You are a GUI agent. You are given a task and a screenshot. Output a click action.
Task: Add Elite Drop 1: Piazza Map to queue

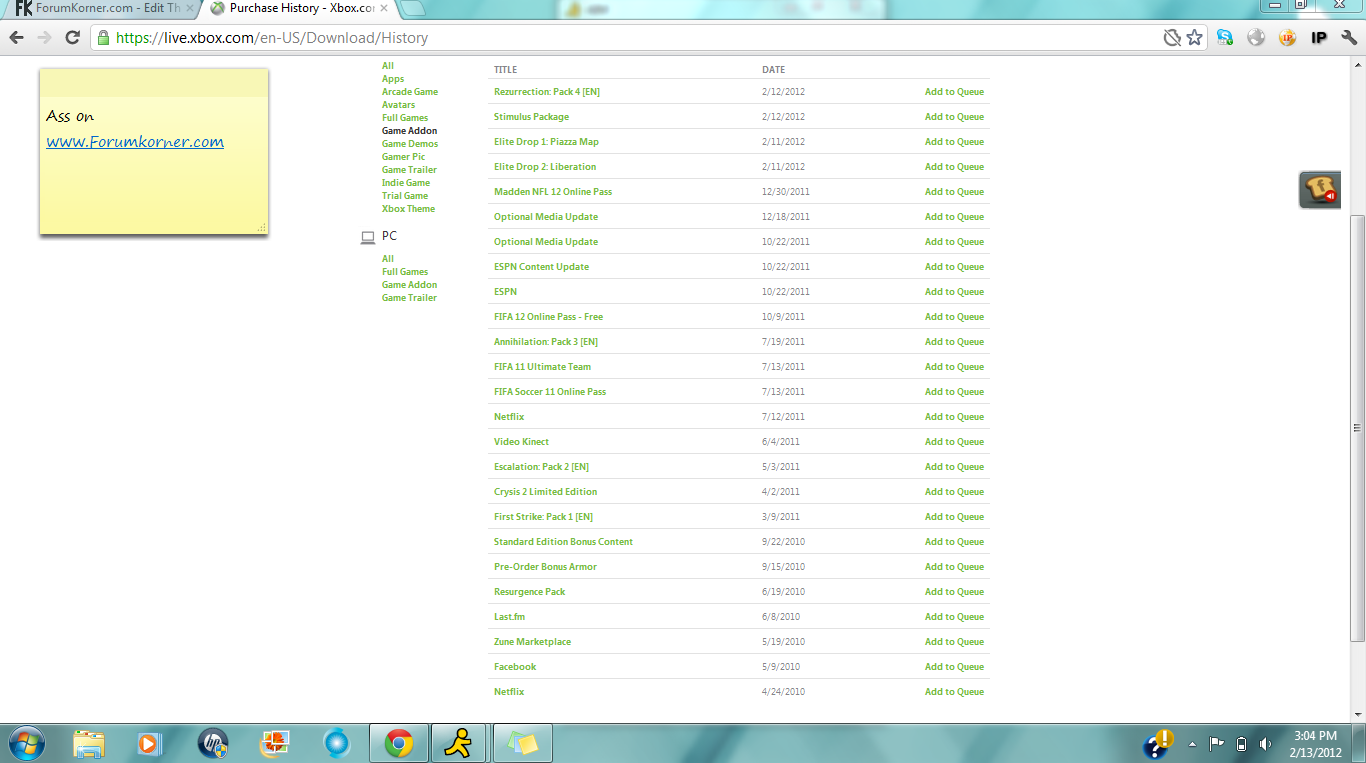pos(954,142)
